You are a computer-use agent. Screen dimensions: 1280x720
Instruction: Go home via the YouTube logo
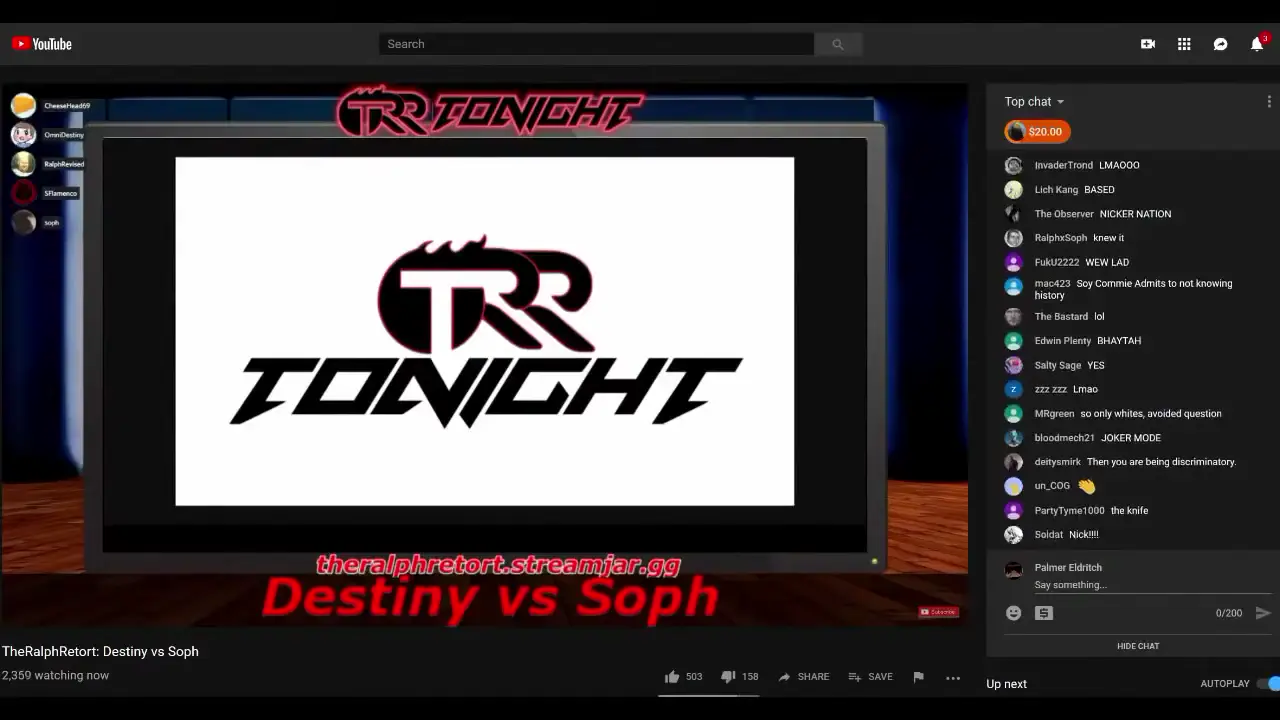[x=41, y=44]
